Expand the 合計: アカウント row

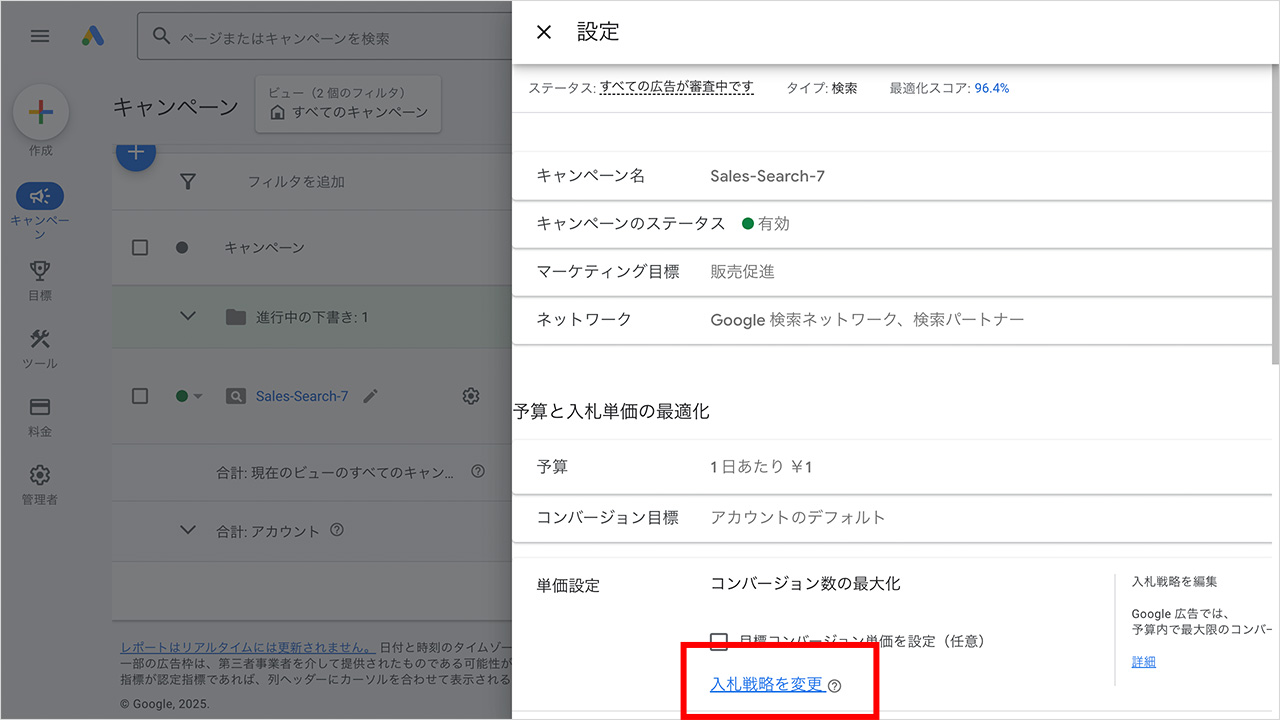[x=188, y=531]
